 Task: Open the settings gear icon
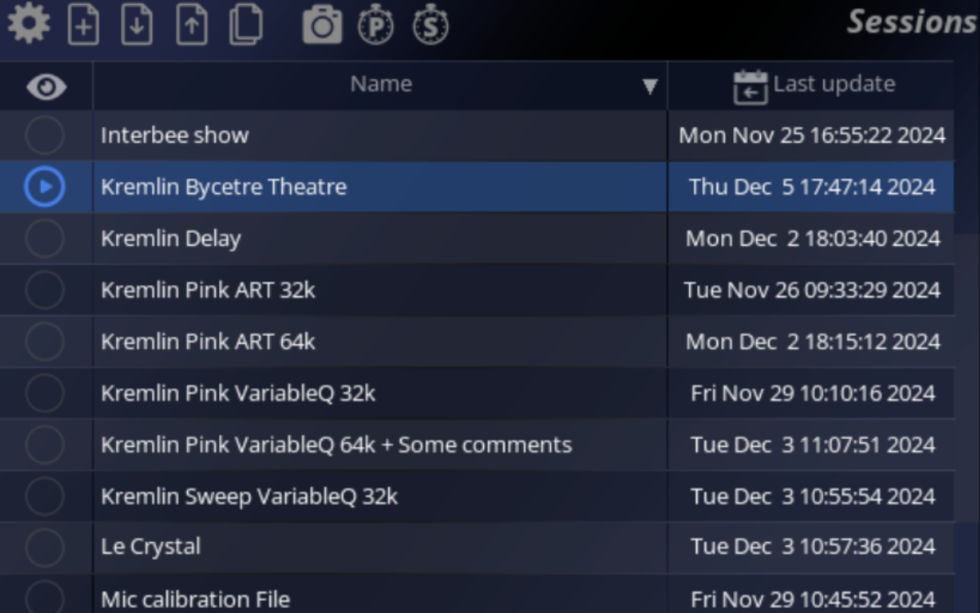click(x=28, y=24)
